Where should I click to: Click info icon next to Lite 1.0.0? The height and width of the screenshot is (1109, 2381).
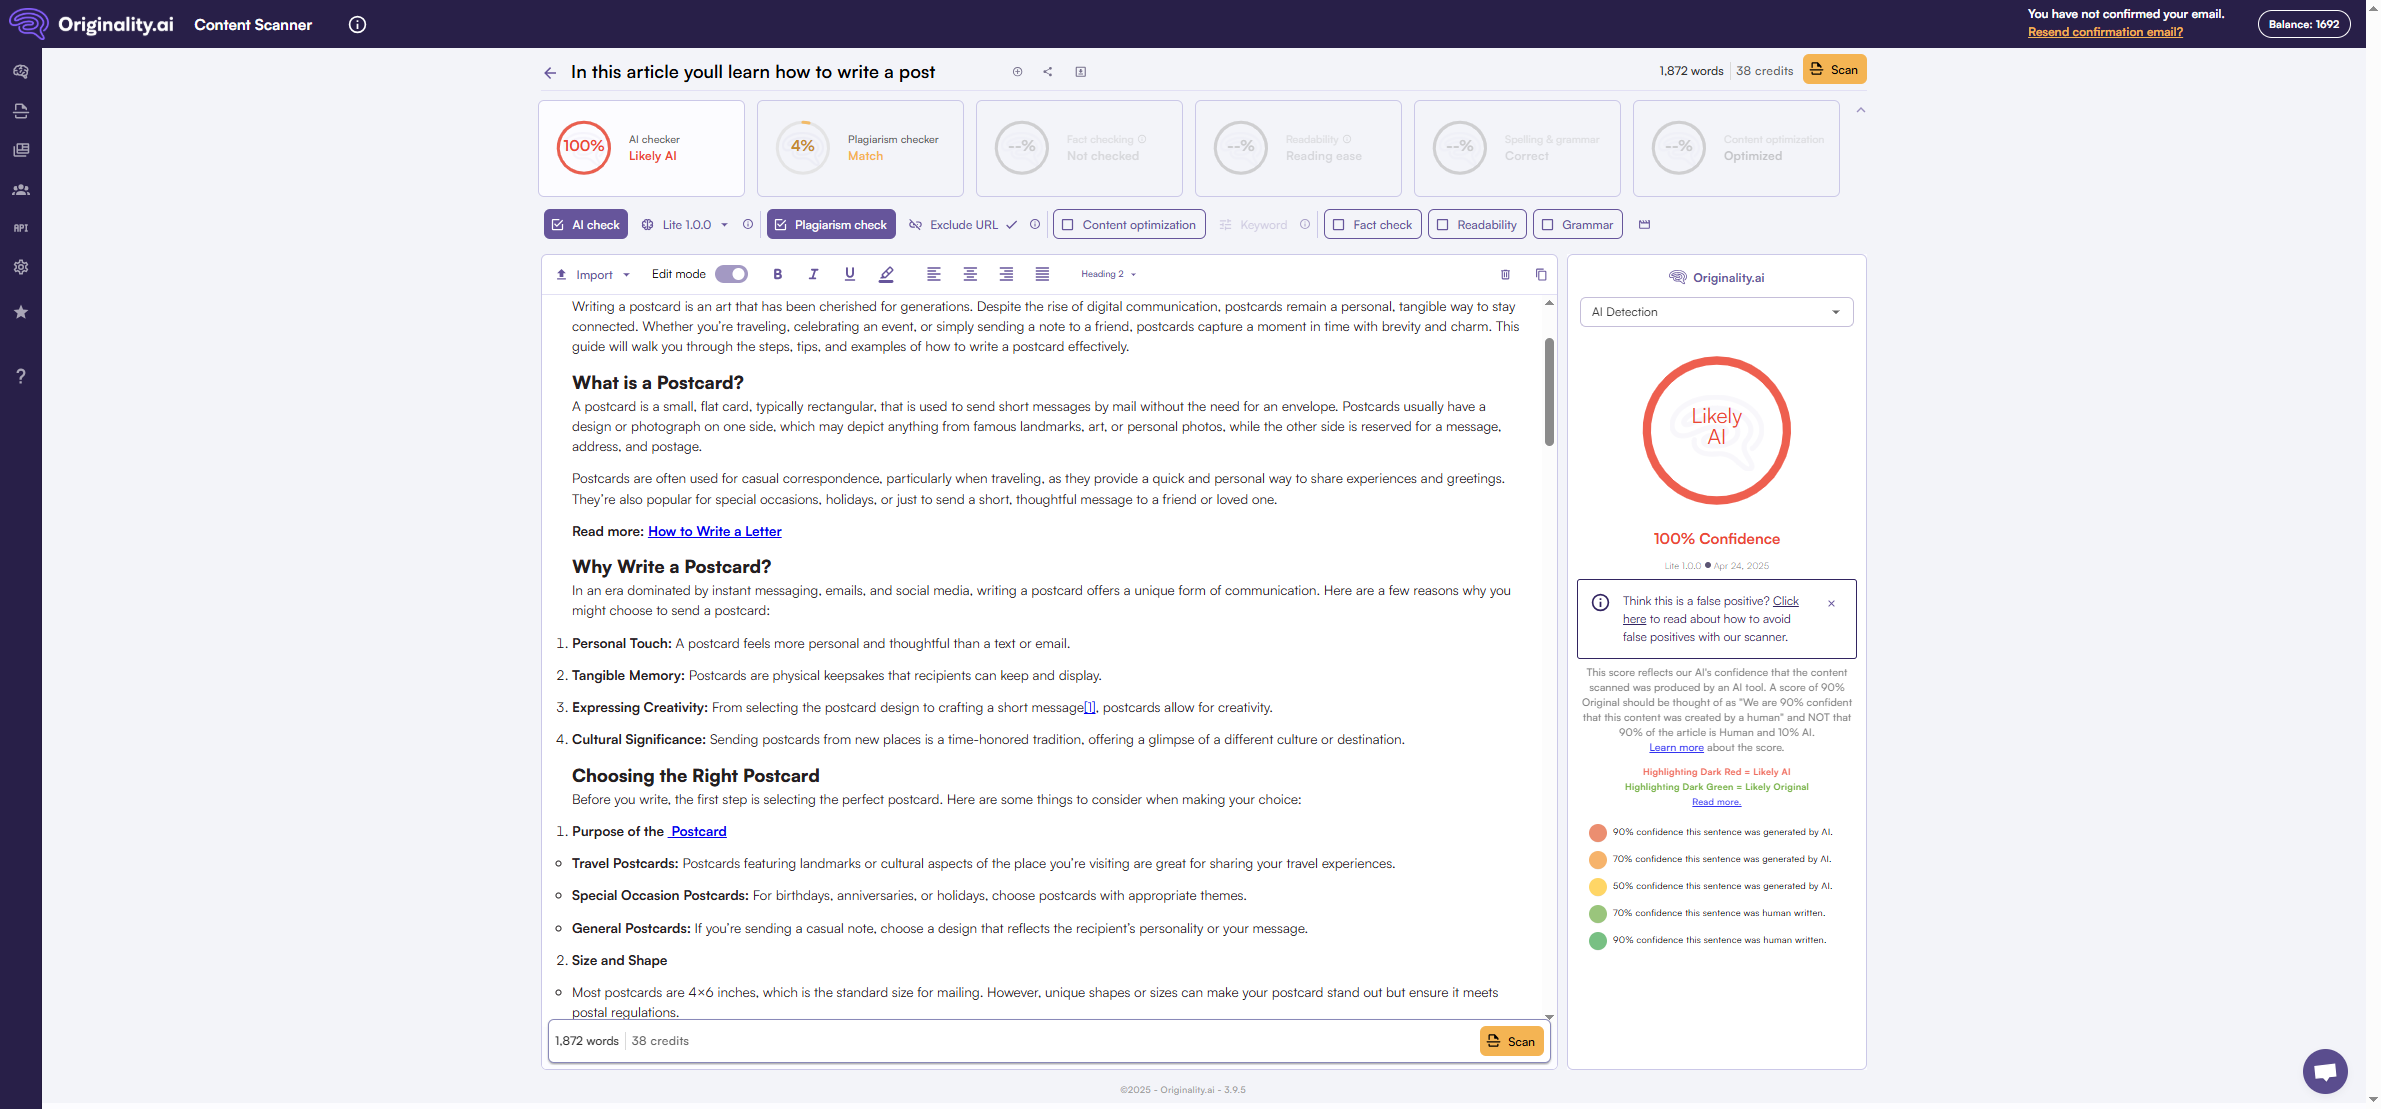click(x=748, y=225)
